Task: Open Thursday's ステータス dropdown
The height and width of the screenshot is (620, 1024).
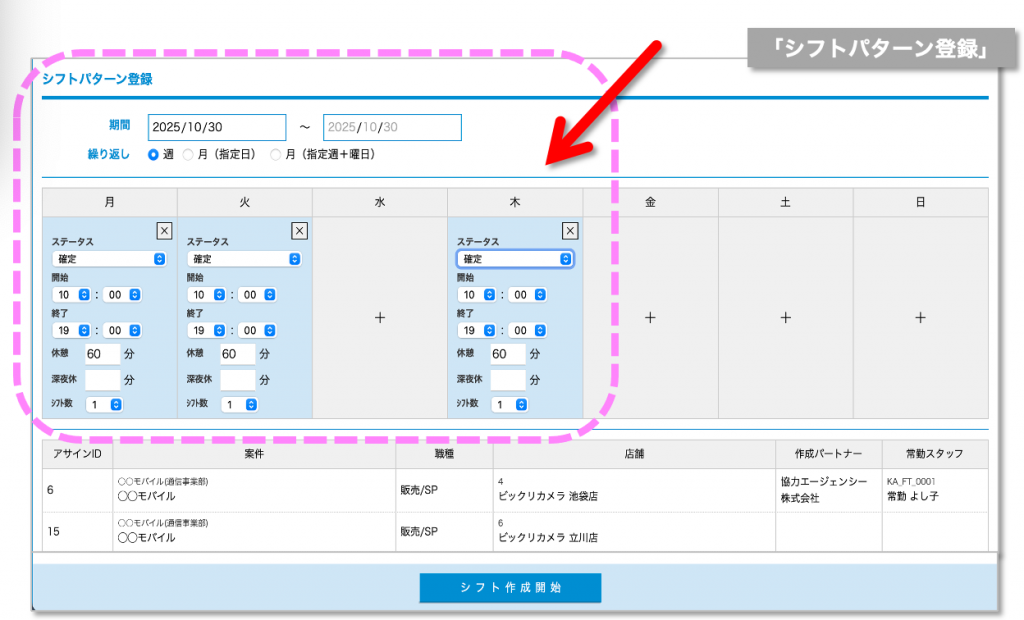Action: pos(515,259)
